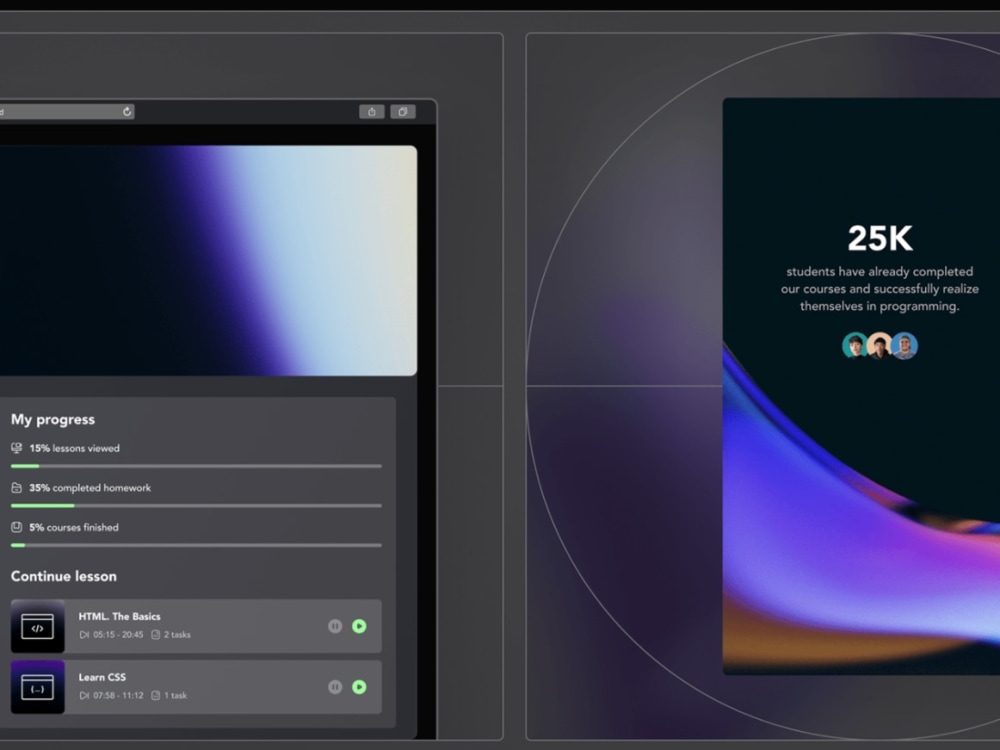
Task: Click the Learn CSS title
Action: coord(102,677)
